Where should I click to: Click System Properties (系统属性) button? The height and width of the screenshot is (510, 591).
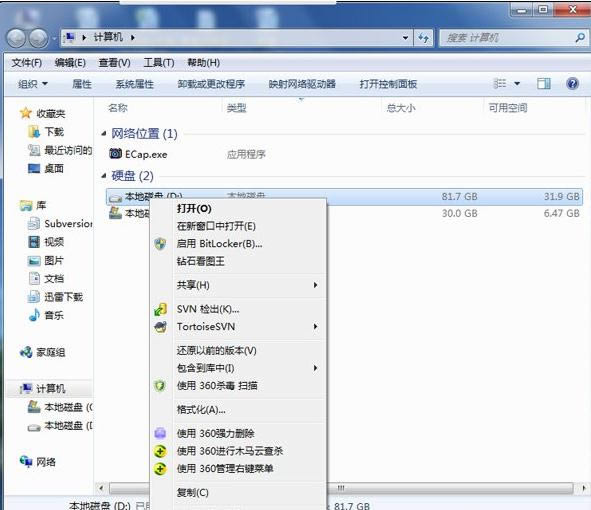pyautogui.click(x=135, y=84)
